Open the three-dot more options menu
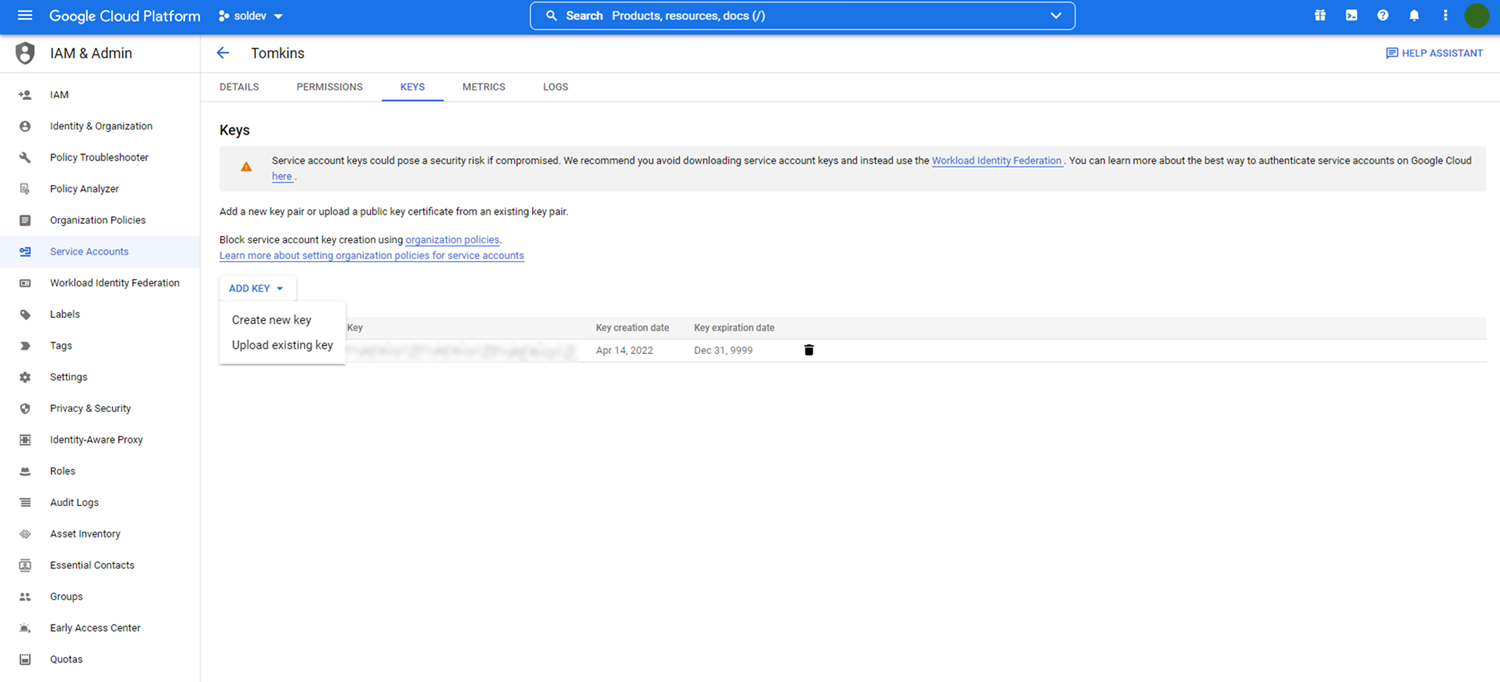The height and width of the screenshot is (682, 1500). (1445, 16)
